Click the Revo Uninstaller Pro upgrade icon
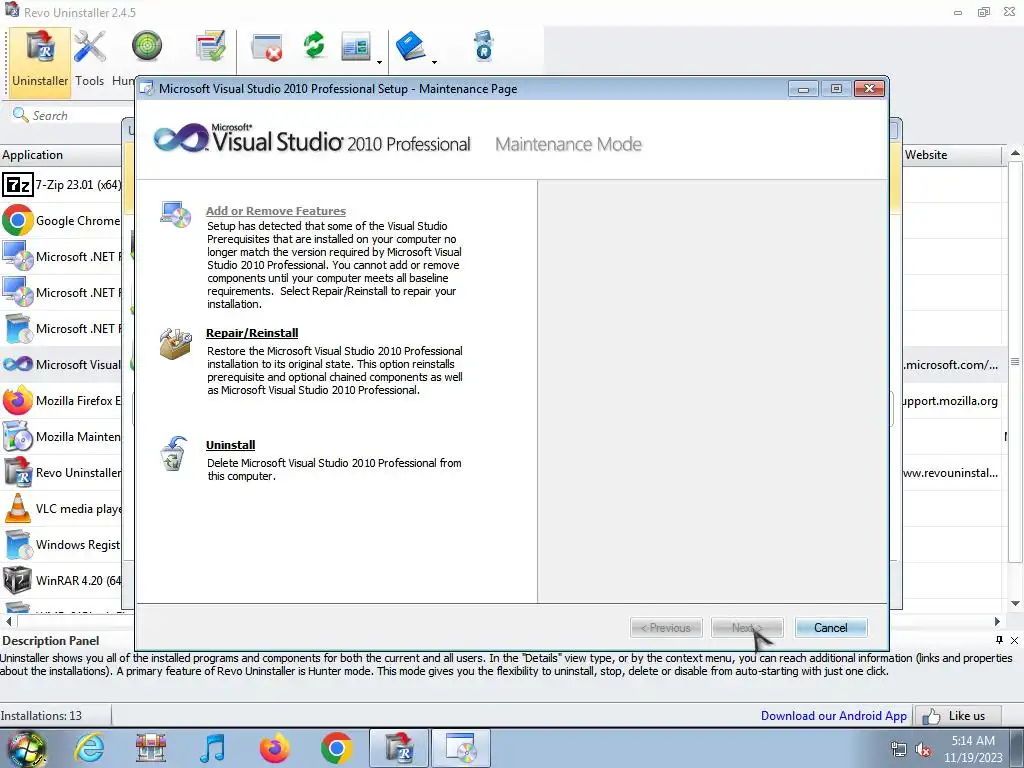This screenshot has width=1024, height=768. [483, 46]
